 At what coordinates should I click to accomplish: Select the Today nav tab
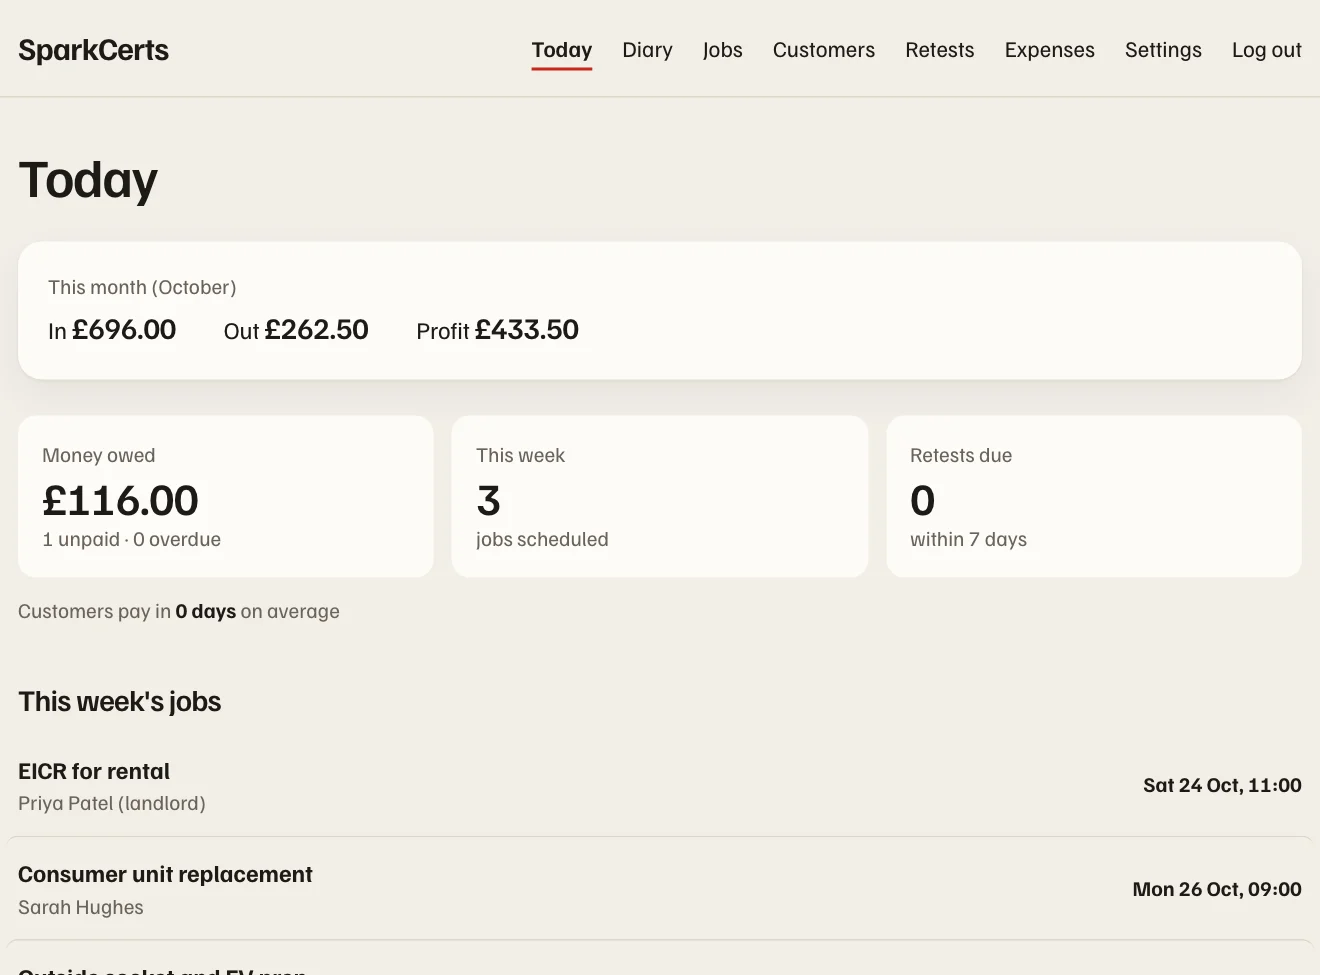coord(562,50)
